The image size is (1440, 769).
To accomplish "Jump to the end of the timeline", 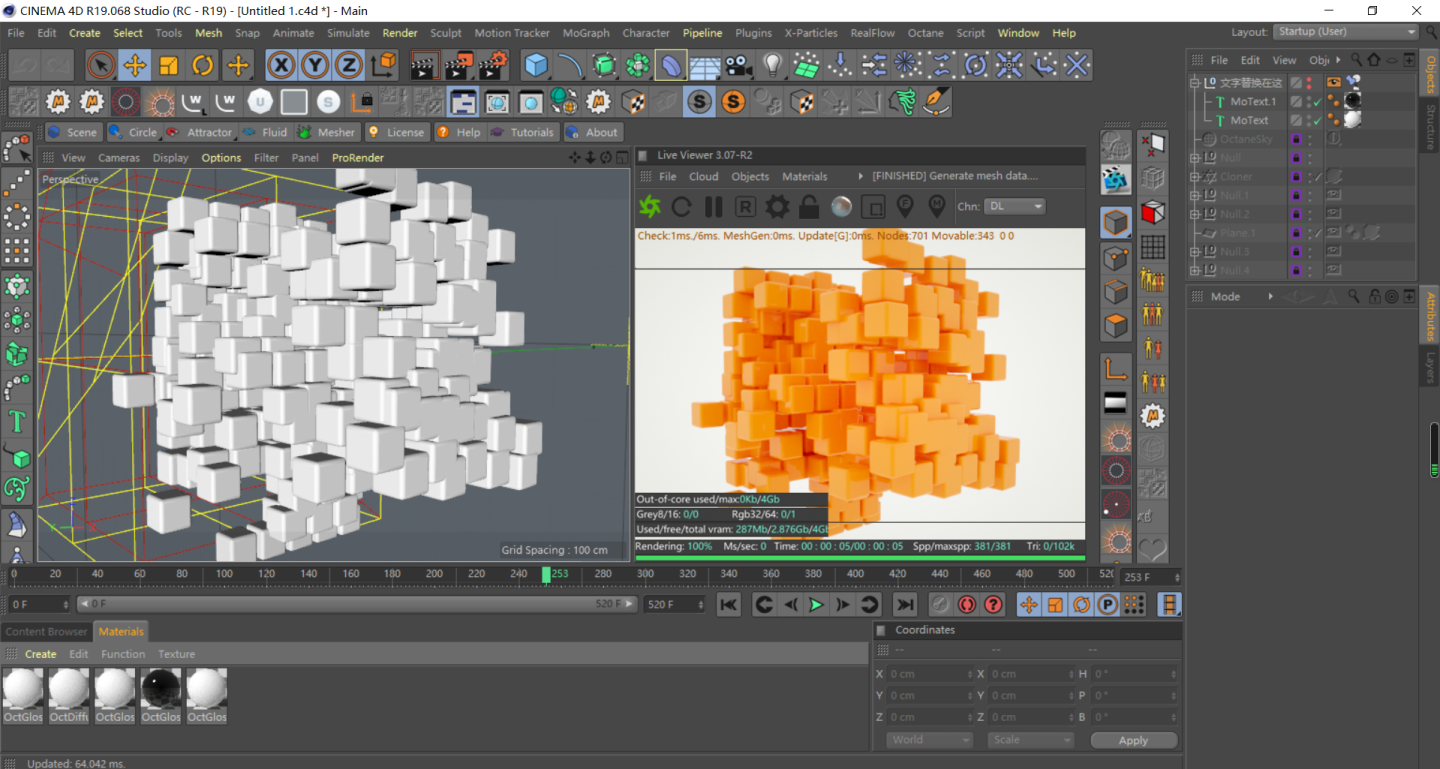I will [x=905, y=604].
